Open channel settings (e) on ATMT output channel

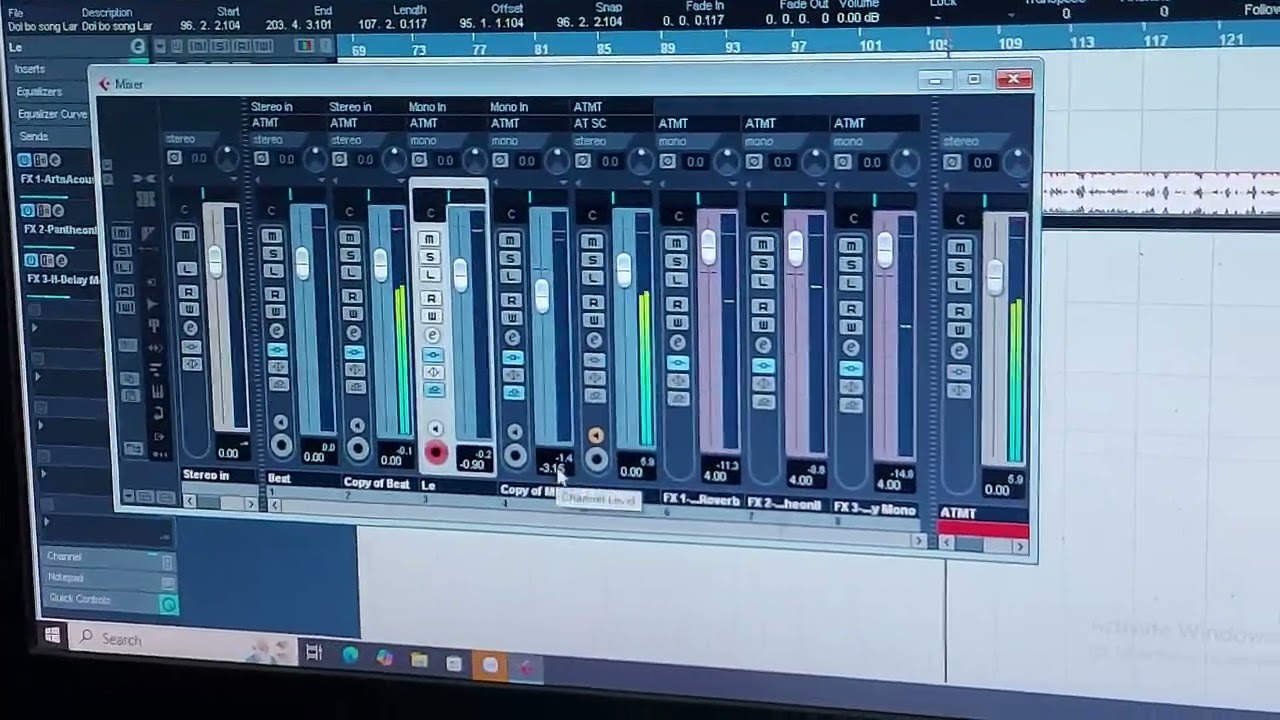[960, 350]
